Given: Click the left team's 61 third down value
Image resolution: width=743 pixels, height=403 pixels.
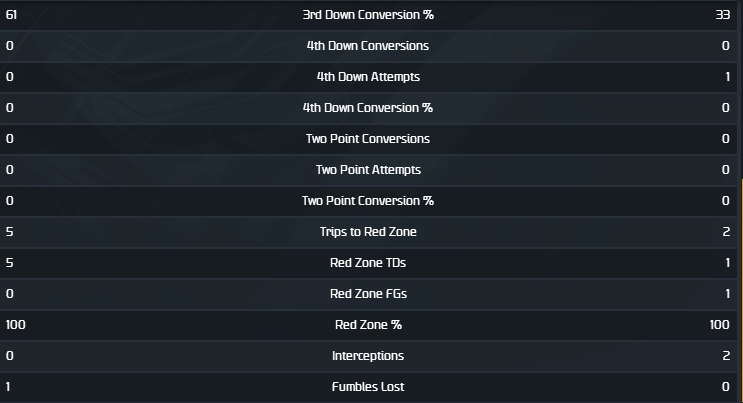Looking at the screenshot, I should [10, 15].
